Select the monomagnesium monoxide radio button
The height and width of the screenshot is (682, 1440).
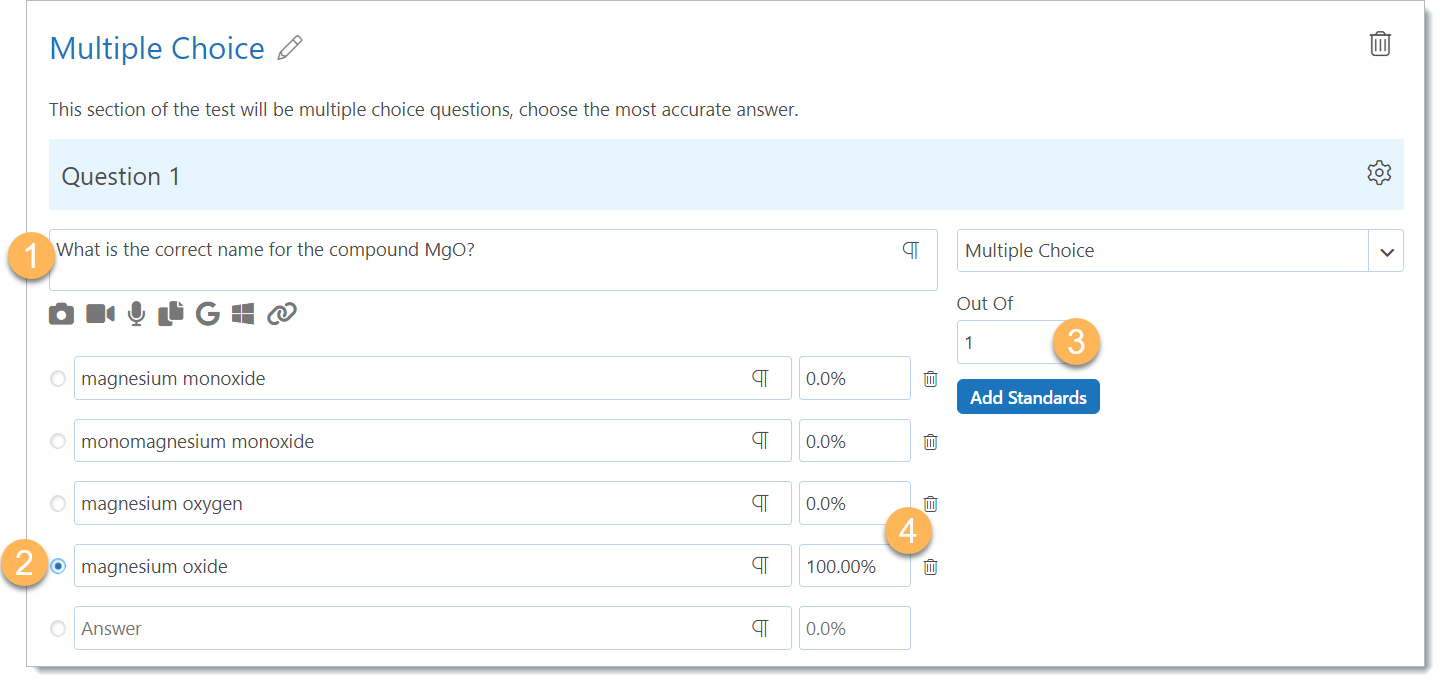58,441
